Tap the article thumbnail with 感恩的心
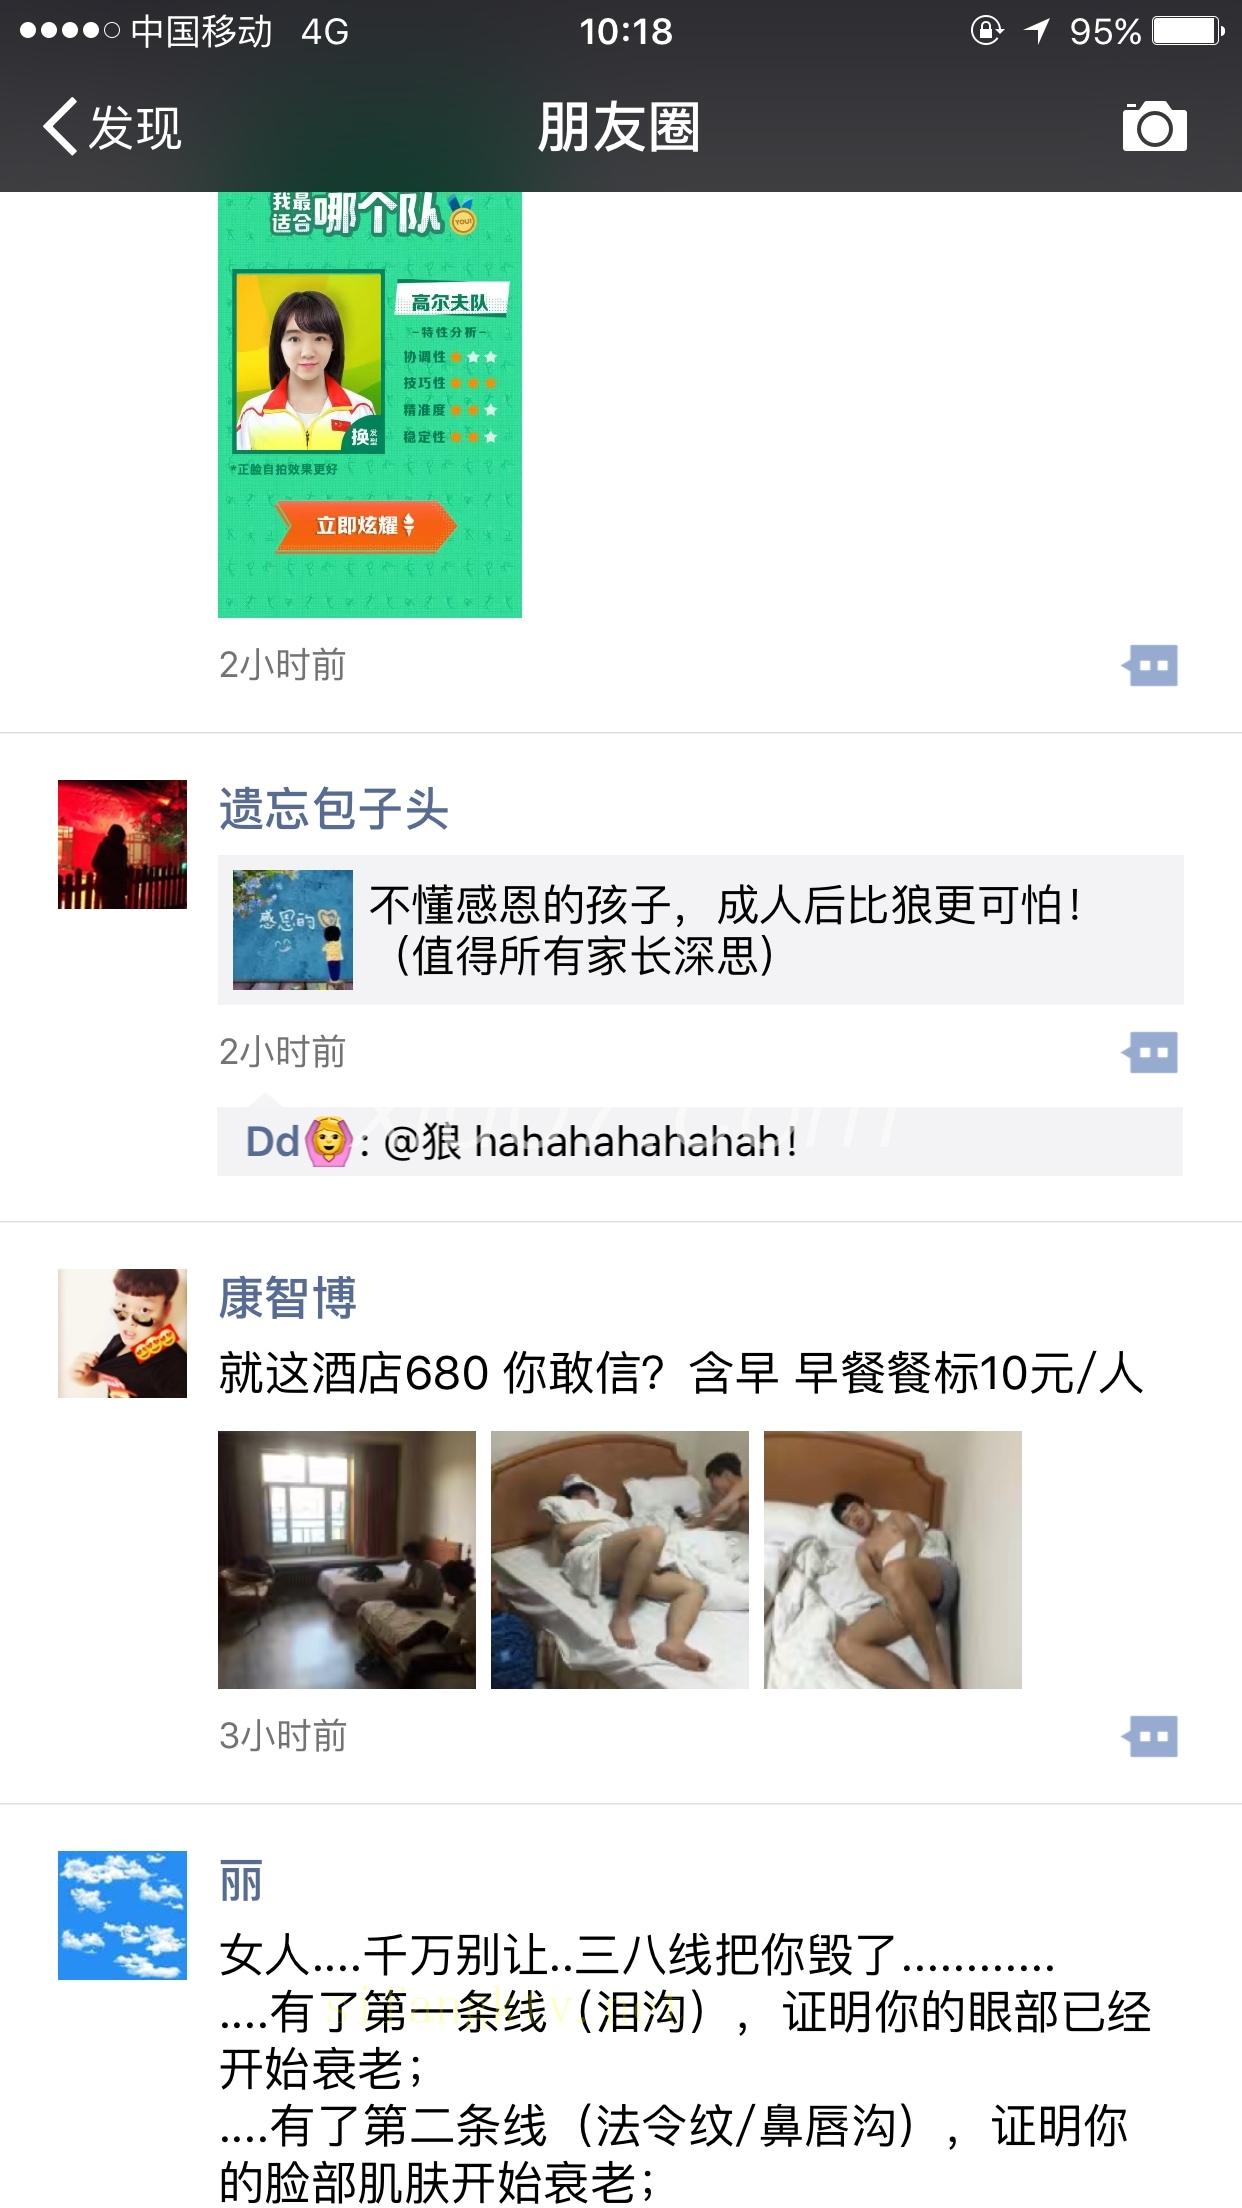The image size is (1242, 2208). 293,930
